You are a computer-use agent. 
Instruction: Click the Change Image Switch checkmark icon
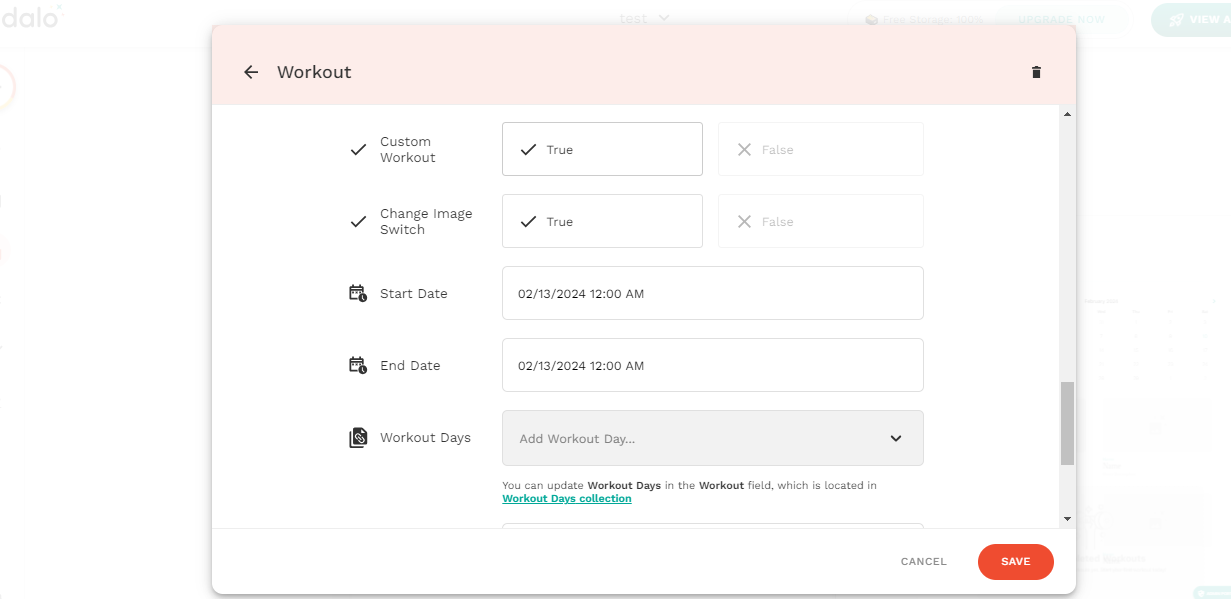coord(358,222)
